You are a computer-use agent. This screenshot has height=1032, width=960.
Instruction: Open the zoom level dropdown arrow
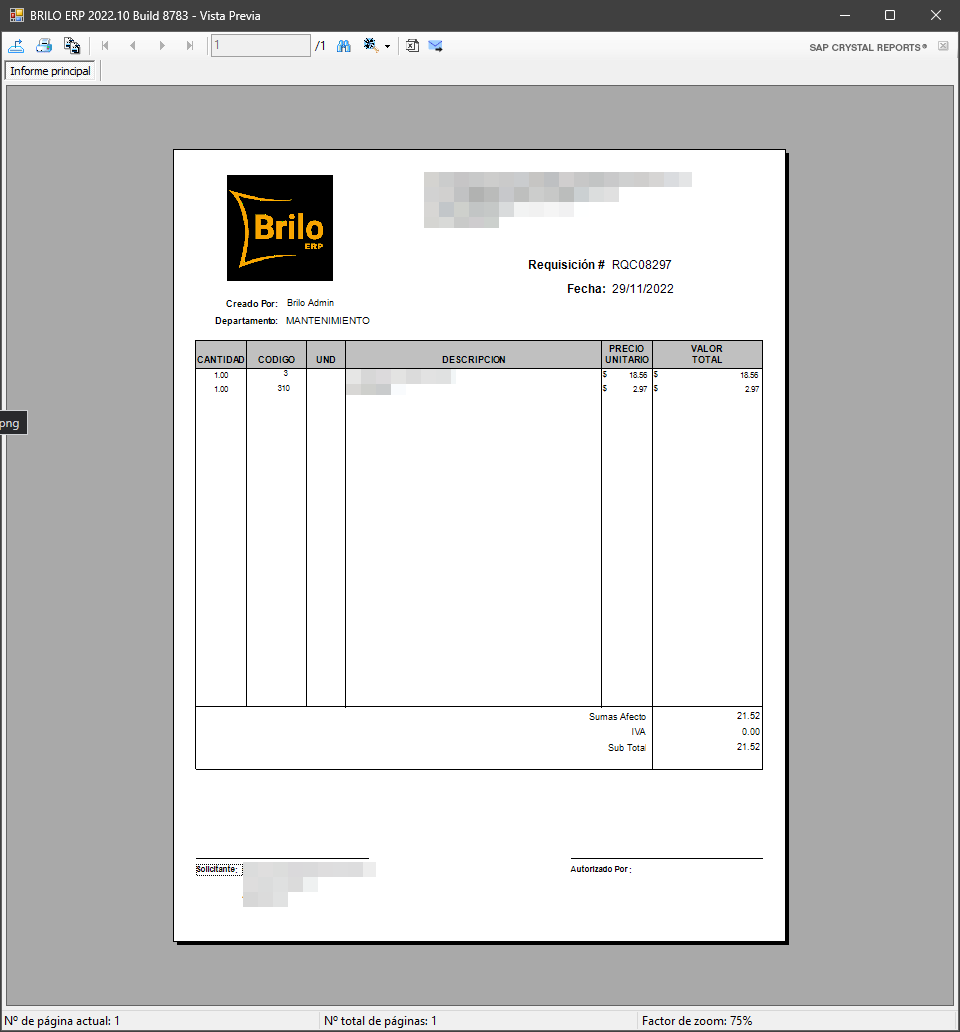pos(387,45)
